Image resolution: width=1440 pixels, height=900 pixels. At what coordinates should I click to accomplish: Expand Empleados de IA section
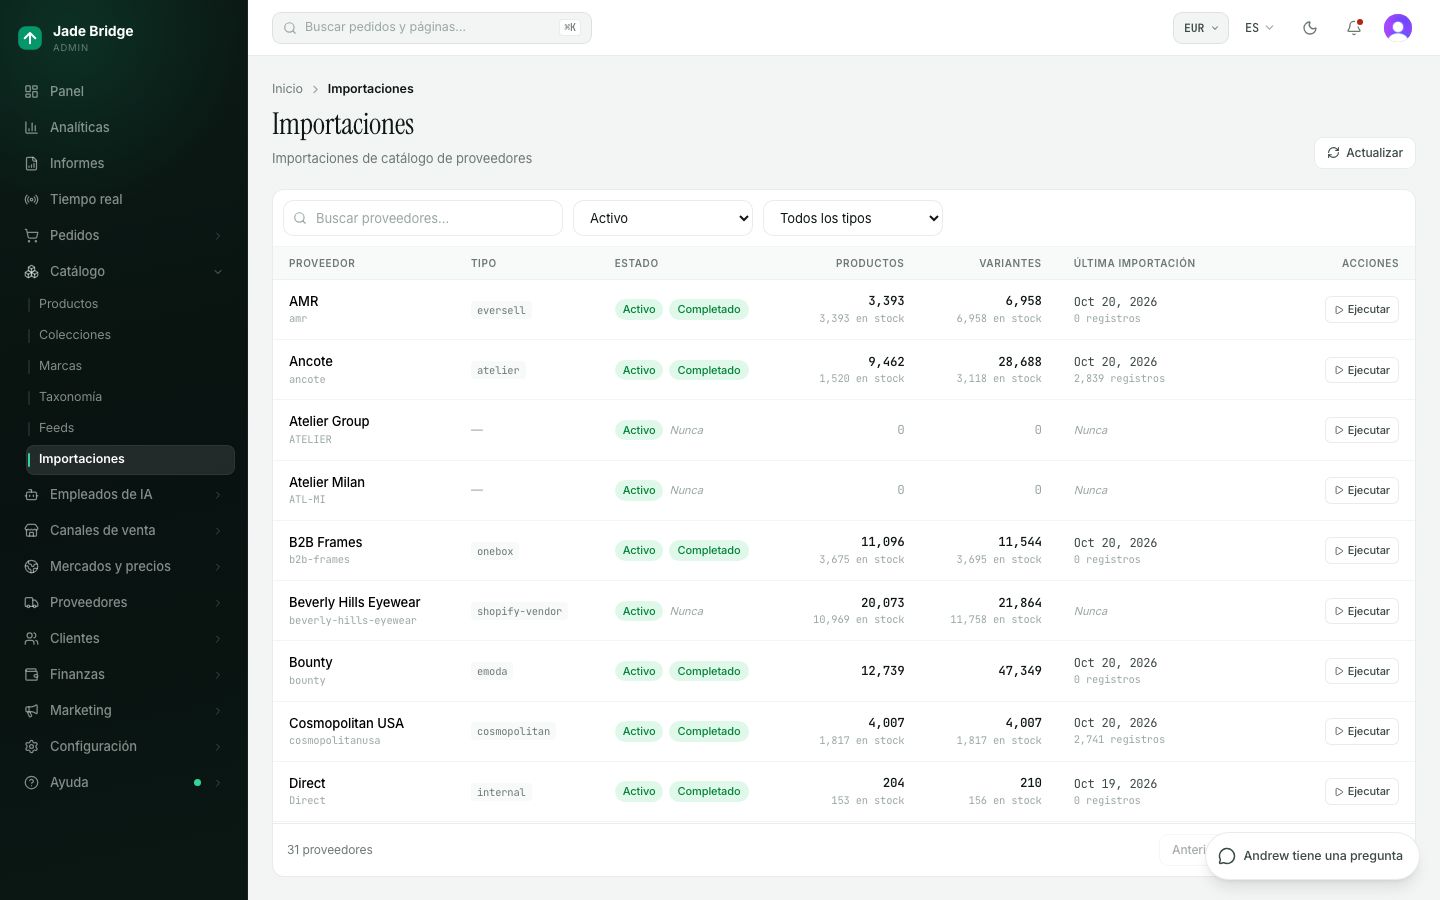click(124, 494)
